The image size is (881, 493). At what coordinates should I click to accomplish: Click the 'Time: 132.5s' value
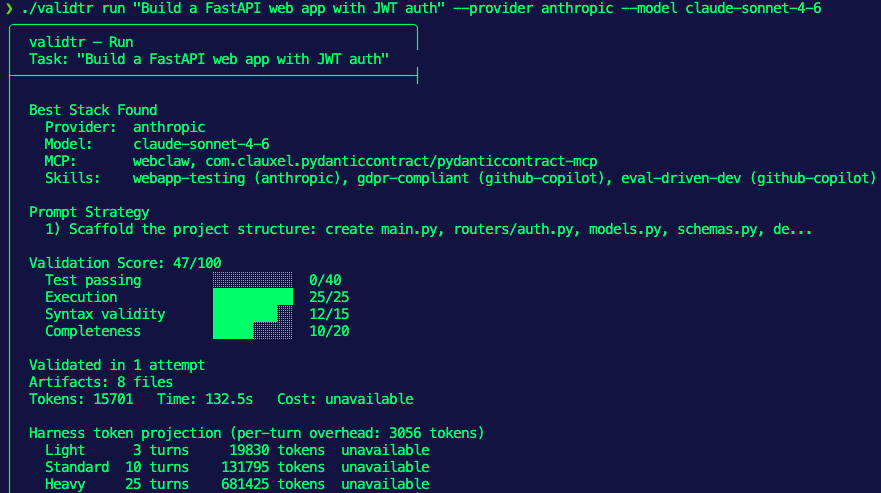(x=205, y=399)
